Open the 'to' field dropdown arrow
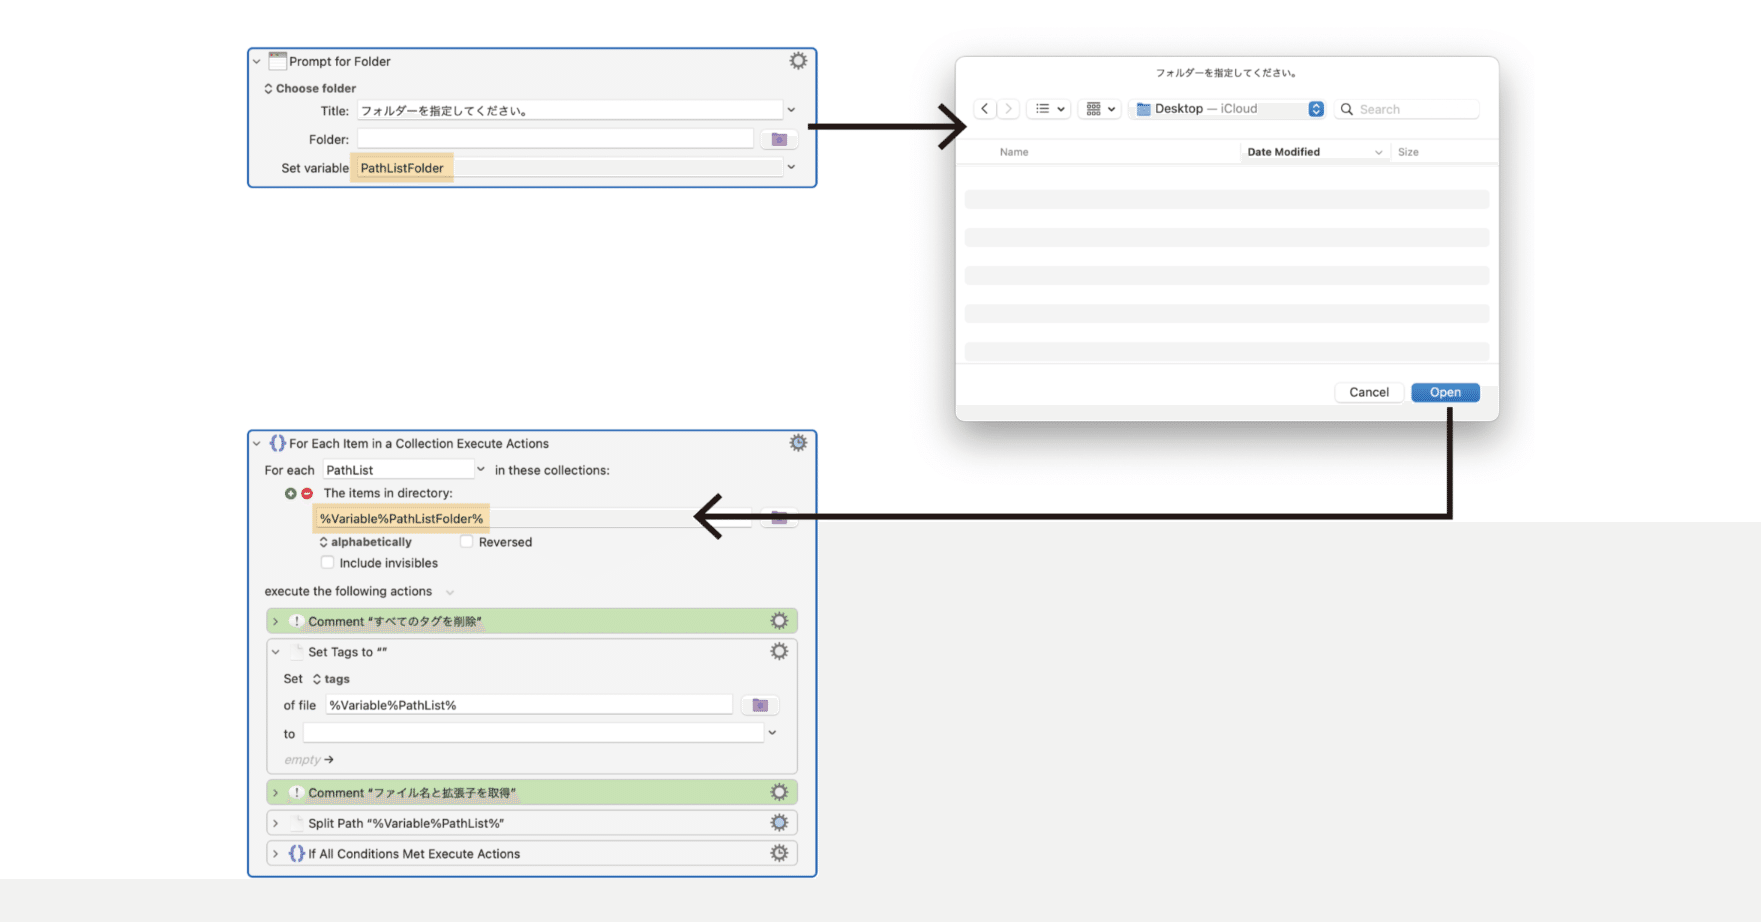The image size is (1761, 922). pos(772,733)
